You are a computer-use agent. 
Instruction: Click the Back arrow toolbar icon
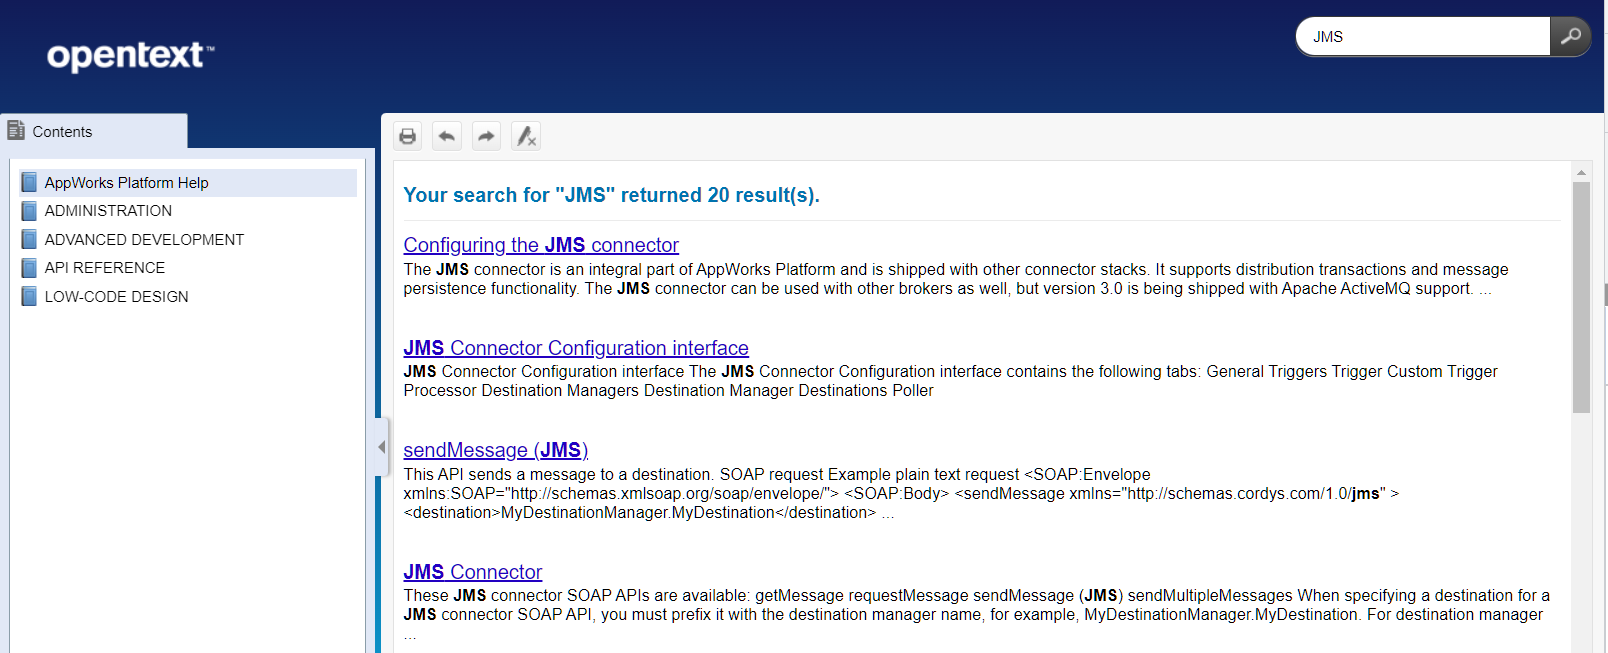(x=447, y=136)
